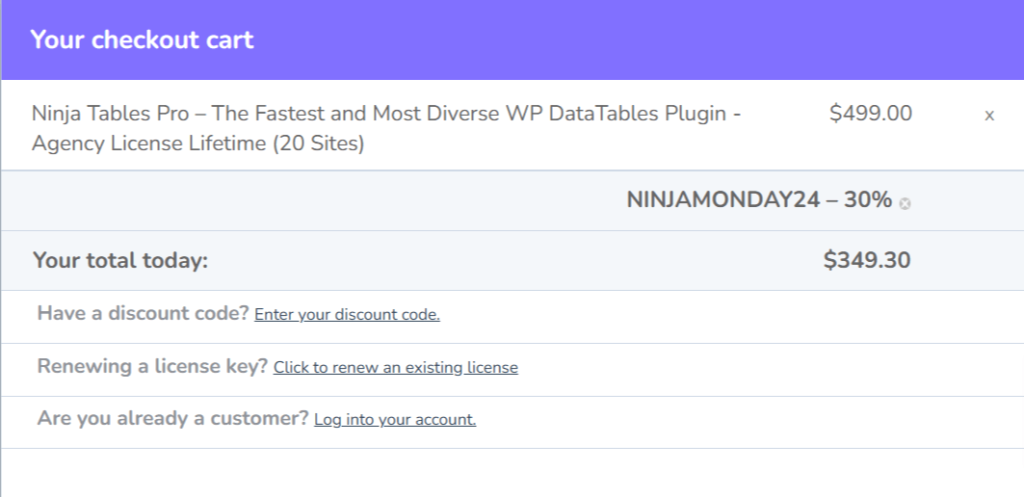Open the 'Enter your discount code' link
This screenshot has height=497, width=1024.
(347, 315)
